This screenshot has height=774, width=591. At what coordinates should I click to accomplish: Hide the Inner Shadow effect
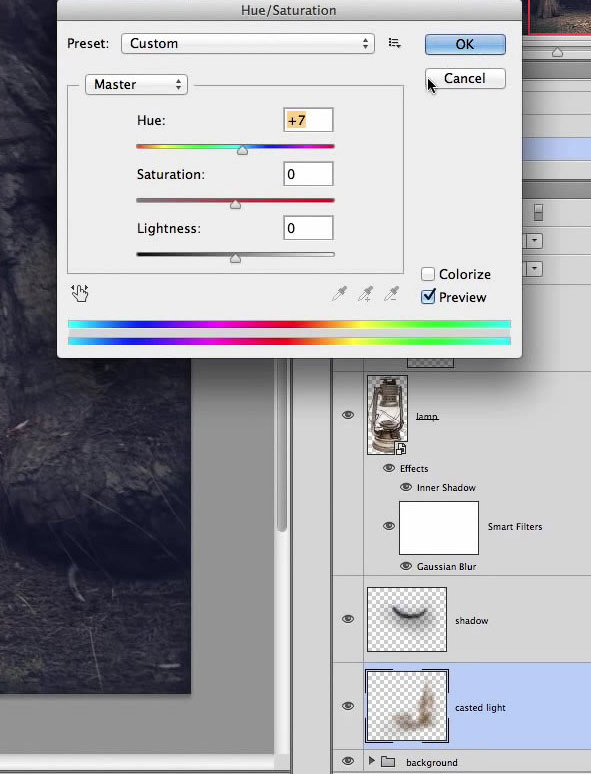click(406, 487)
